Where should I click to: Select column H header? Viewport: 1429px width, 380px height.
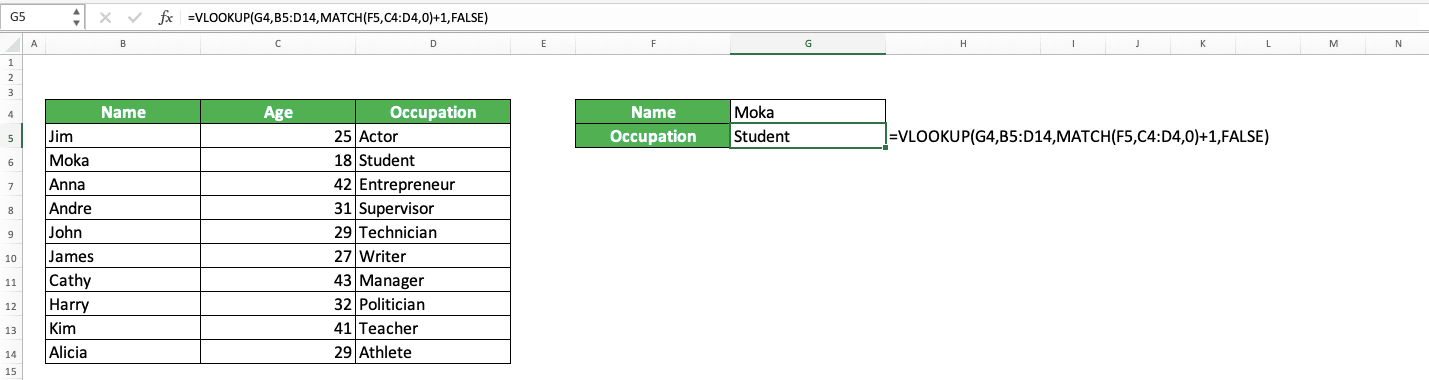[962, 44]
